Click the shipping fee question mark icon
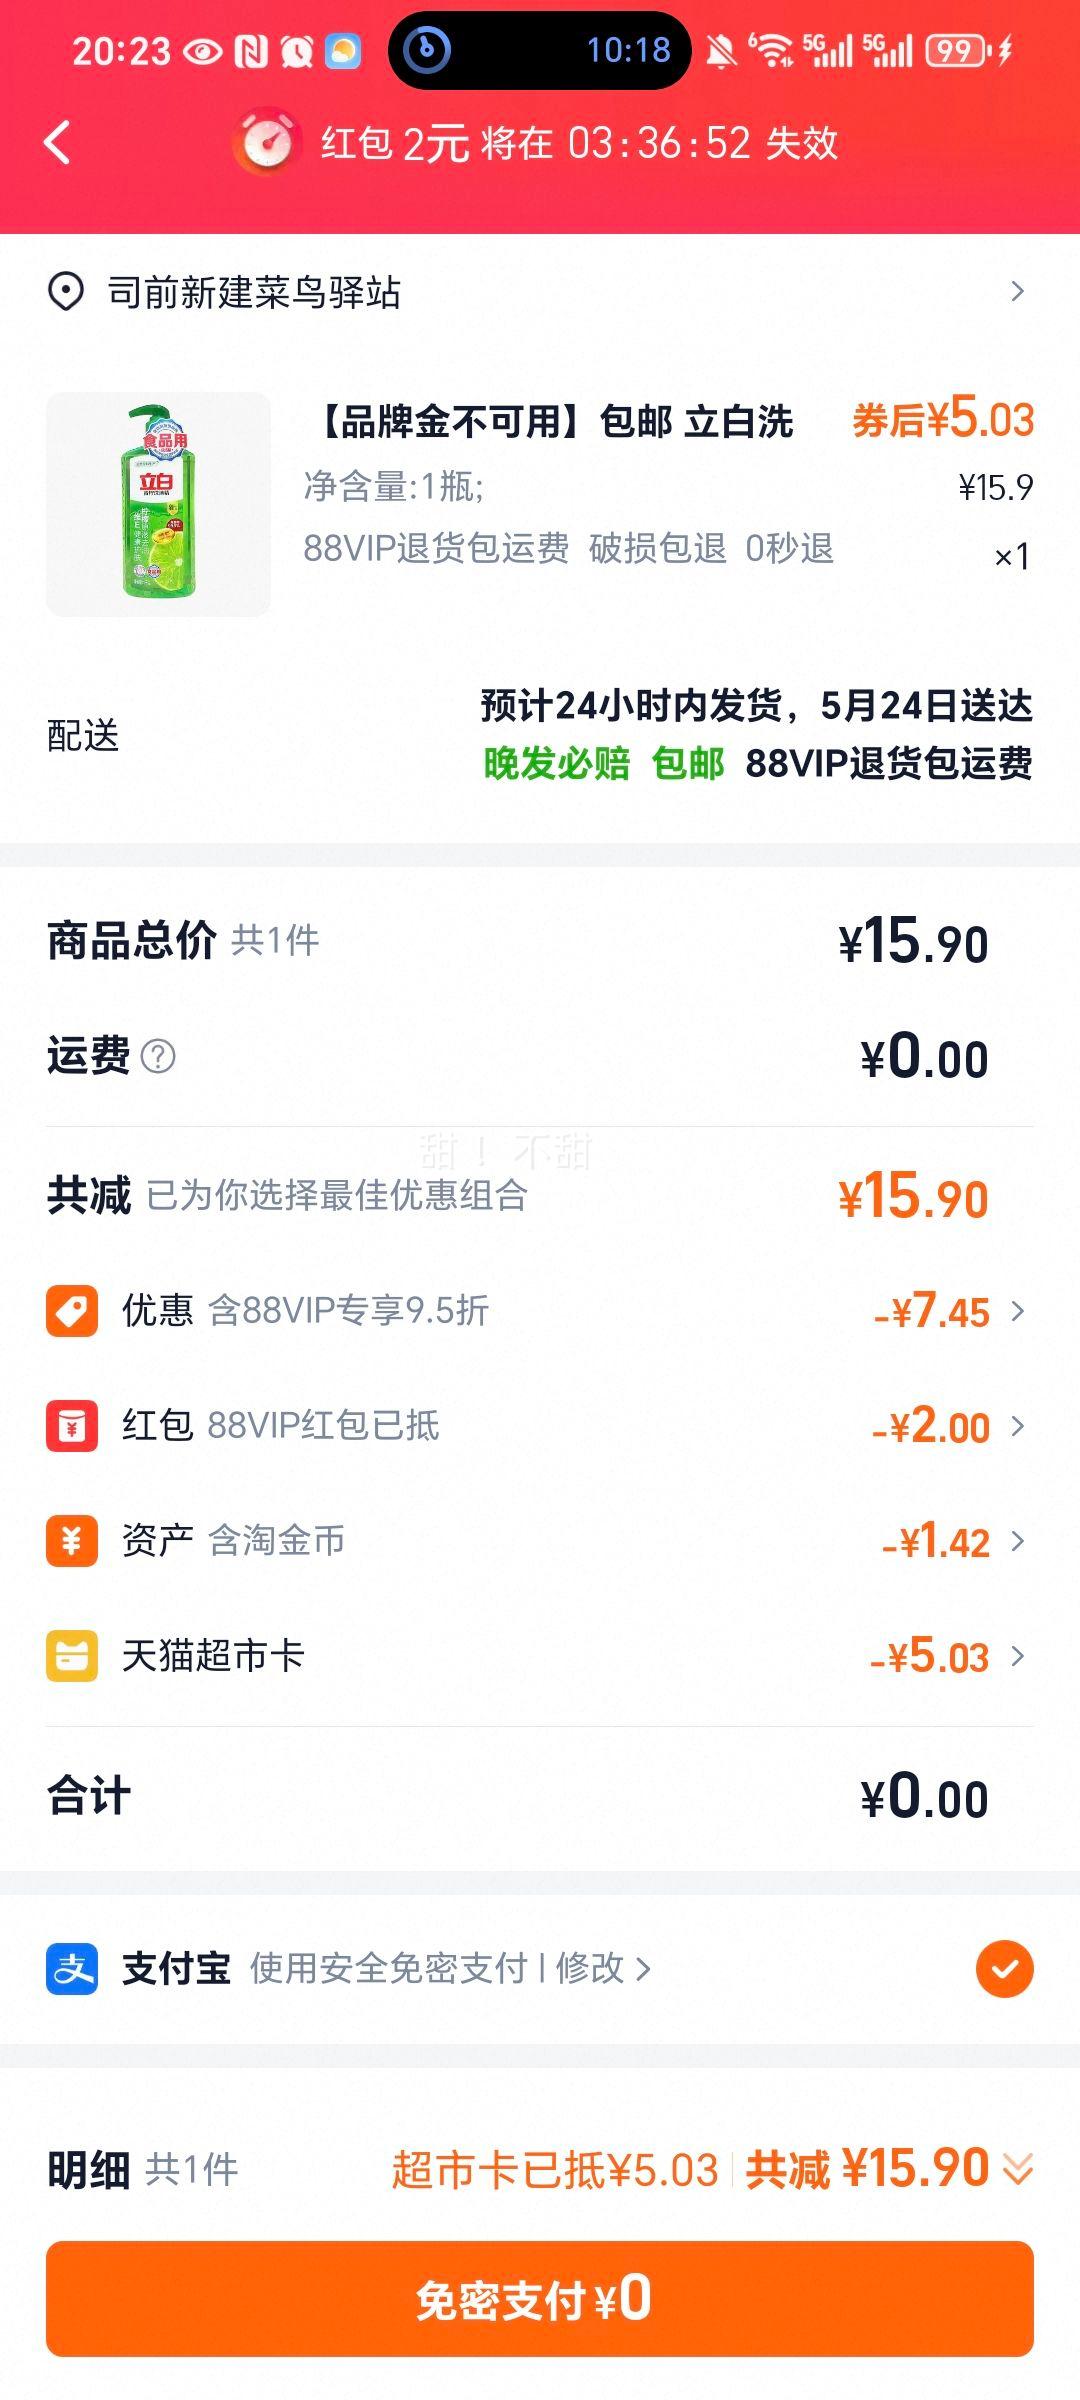 point(158,1056)
